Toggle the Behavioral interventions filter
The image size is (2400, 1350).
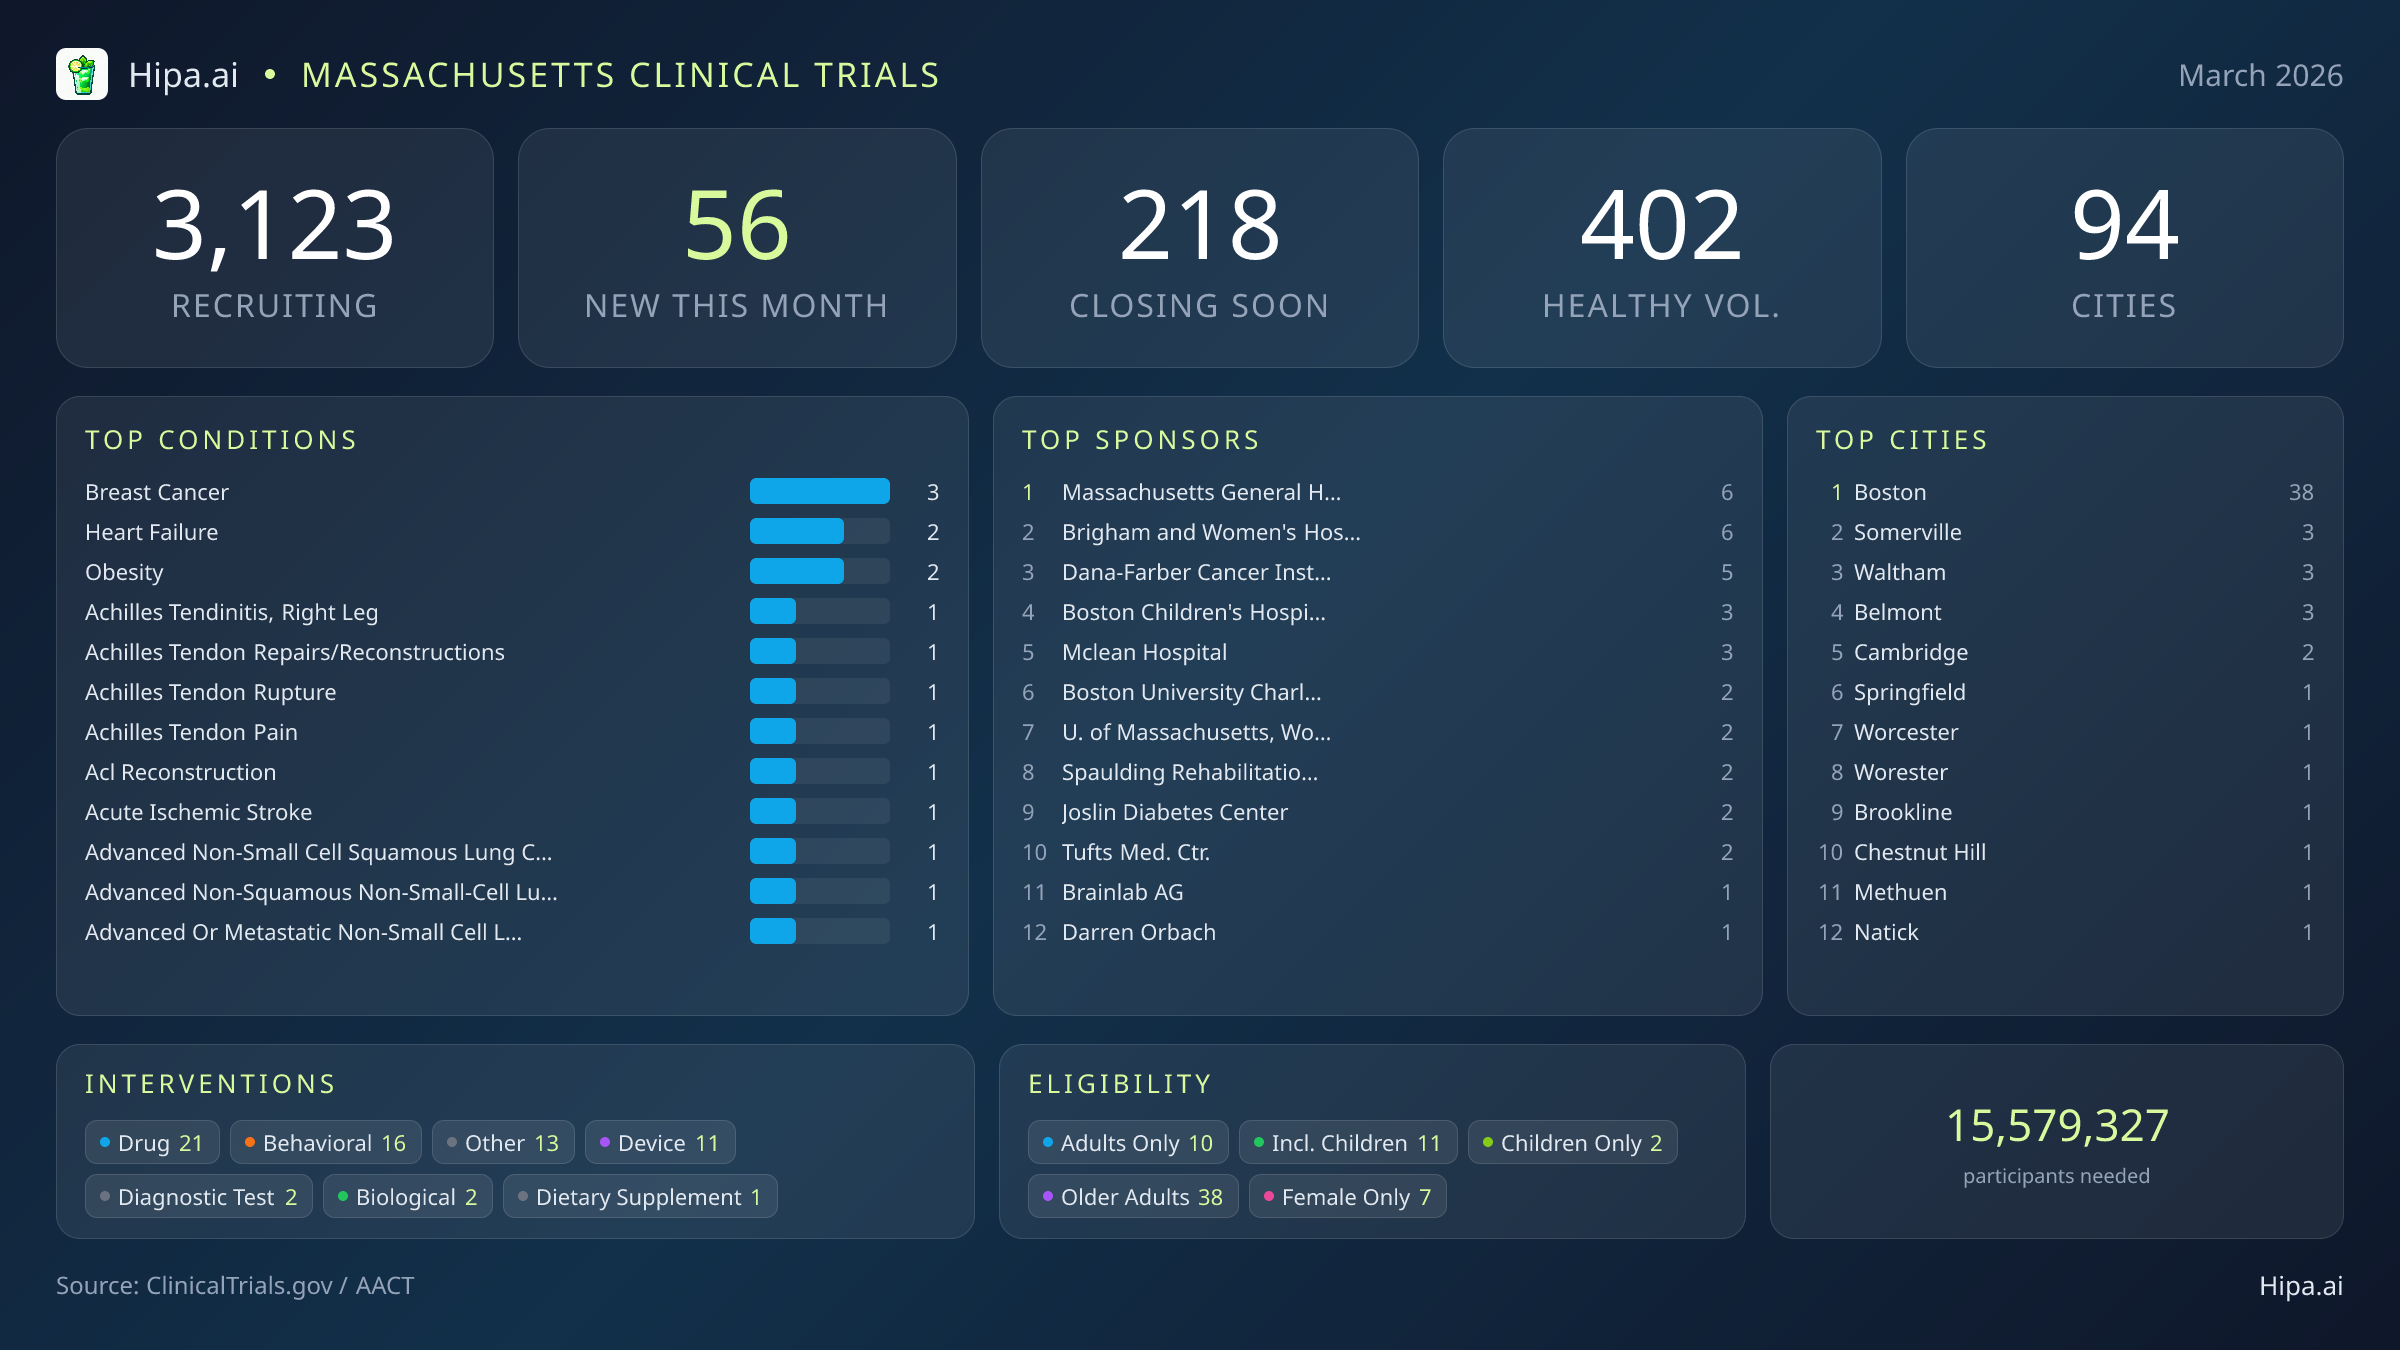325,1142
